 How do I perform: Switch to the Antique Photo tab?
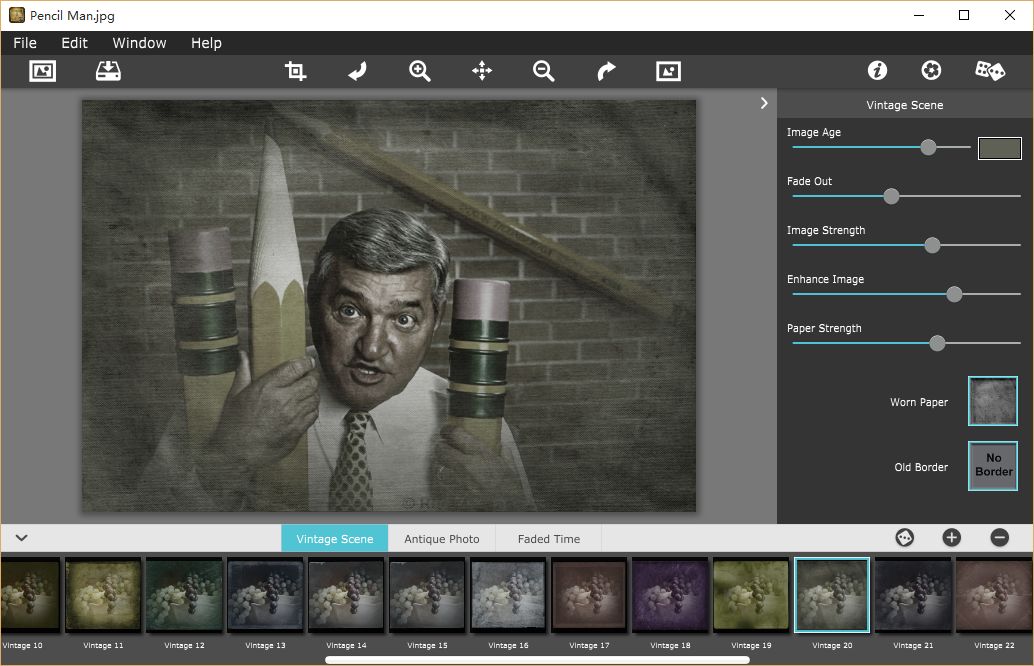pos(441,539)
